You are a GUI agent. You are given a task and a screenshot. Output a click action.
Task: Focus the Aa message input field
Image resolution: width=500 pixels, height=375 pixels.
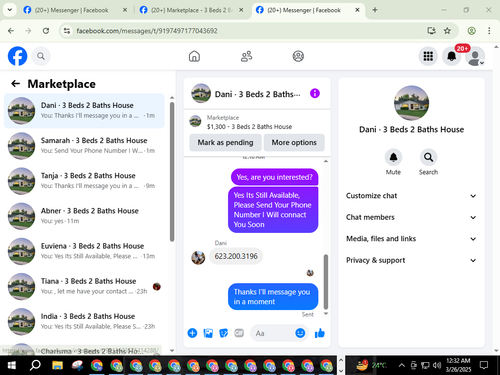[273, 333]
